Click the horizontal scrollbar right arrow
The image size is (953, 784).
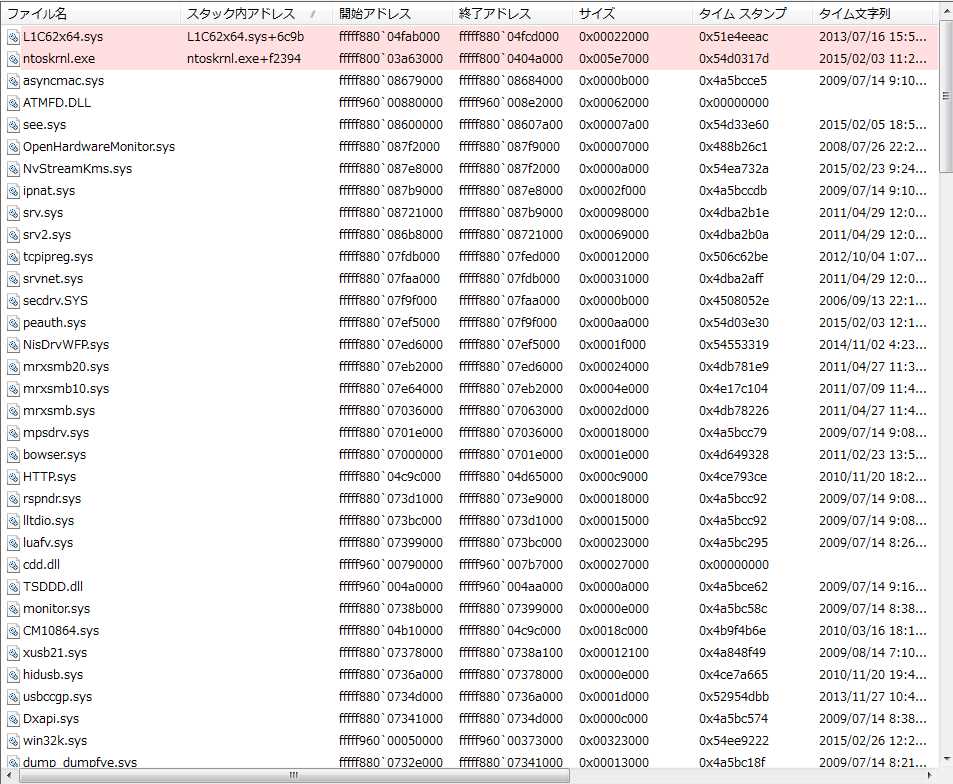coord(930,775)
